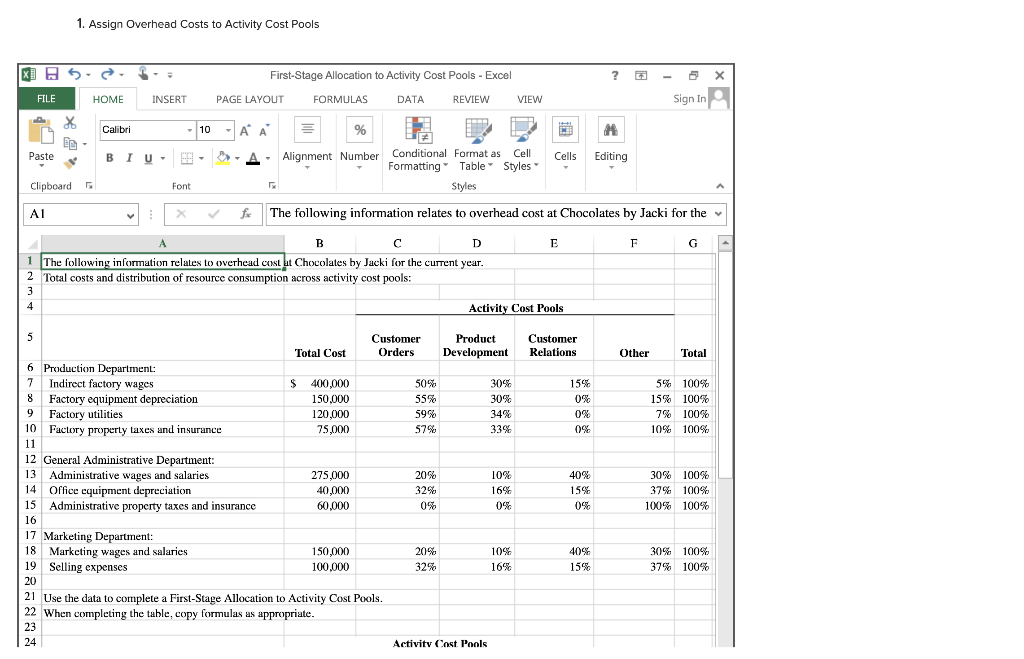The height and width of the screenshot is (659, 1024).
Task: Click account avatar next to Sign In
Action: click(718, 99)
